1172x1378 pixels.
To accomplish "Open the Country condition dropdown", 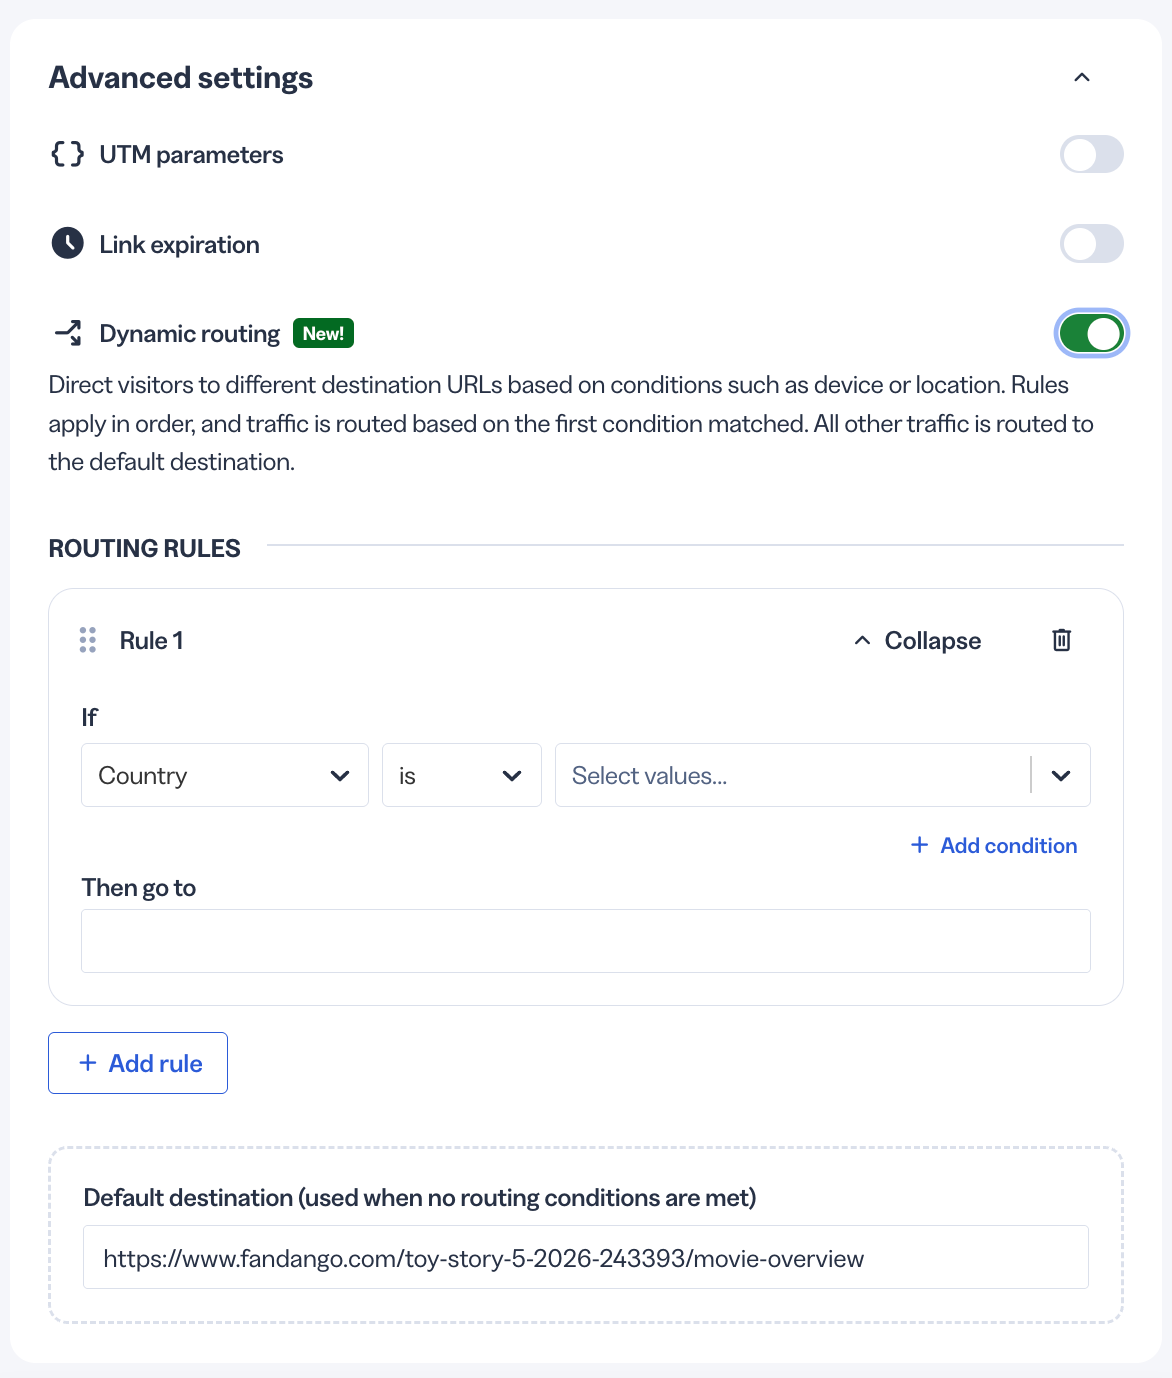I will pyautogui.click(x=225, y=775).
